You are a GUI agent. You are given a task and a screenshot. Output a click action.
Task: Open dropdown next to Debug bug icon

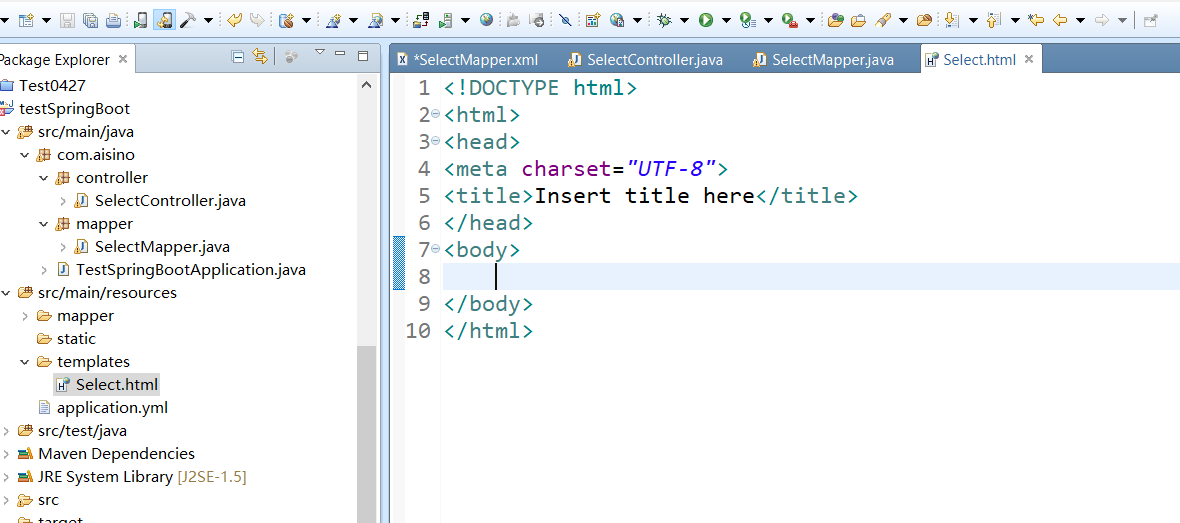(x=684, y=20)
